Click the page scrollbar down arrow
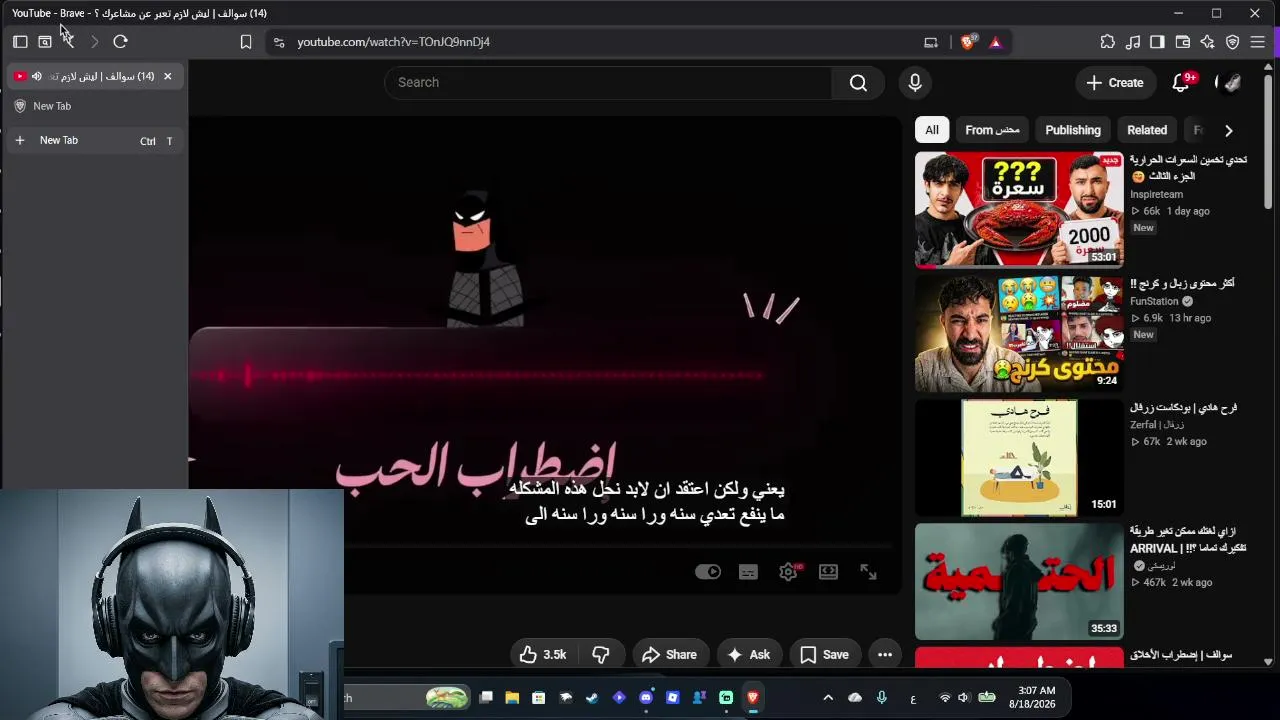Screen dimensions: 1280x720 [1268, 662]
